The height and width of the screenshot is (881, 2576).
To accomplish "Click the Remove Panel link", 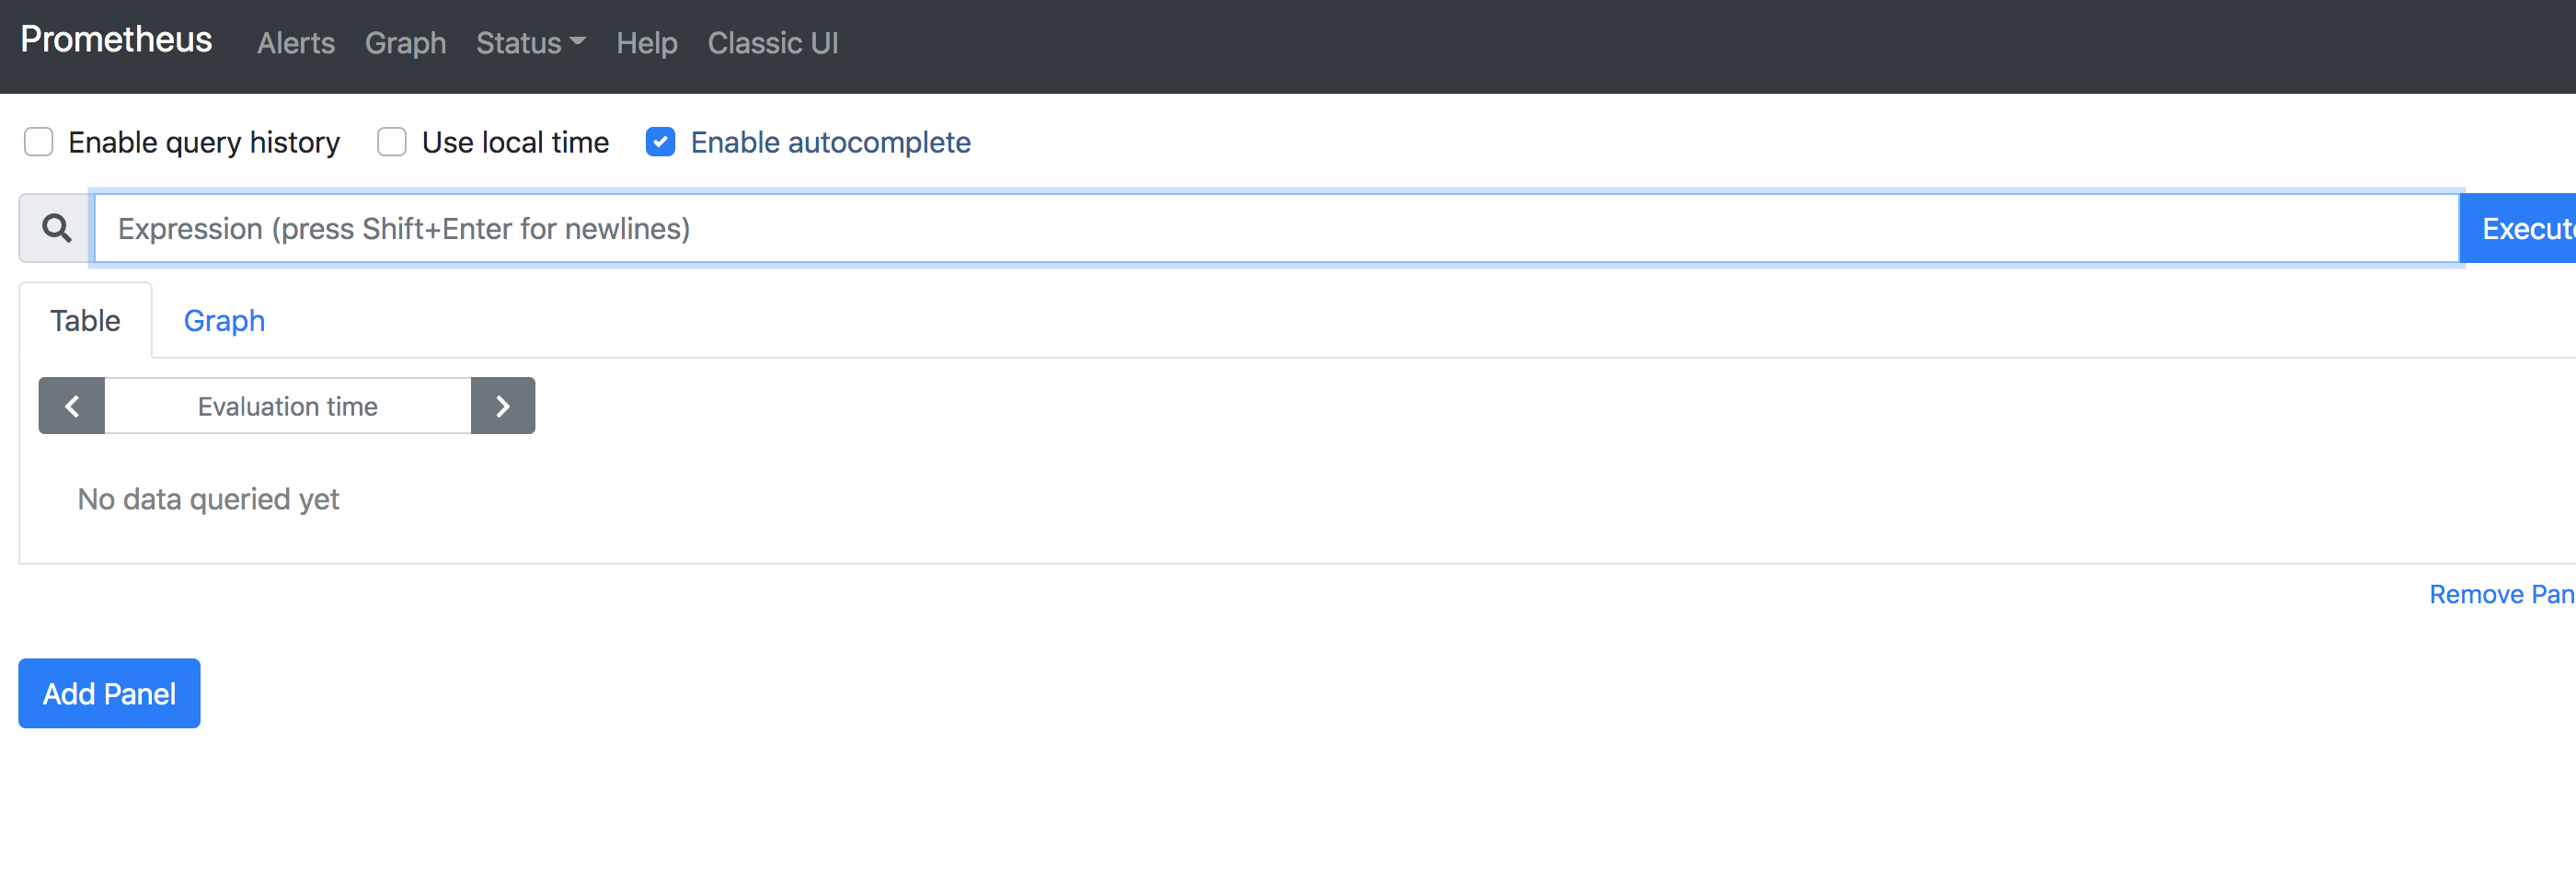I will 2502,594.
